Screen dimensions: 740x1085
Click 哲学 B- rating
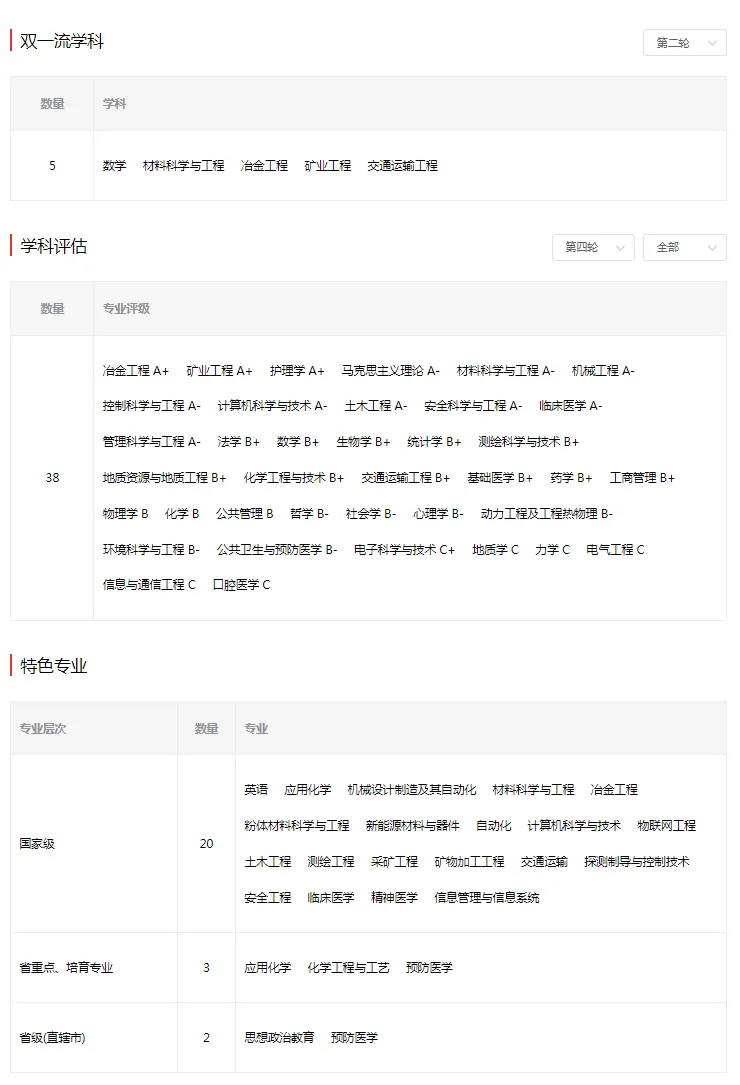(x=309, y=513)
